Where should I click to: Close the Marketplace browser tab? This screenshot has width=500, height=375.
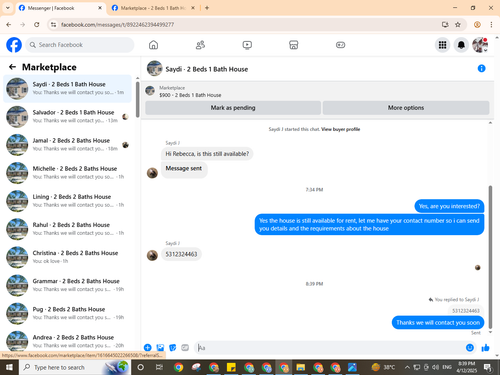pos(193,8)
